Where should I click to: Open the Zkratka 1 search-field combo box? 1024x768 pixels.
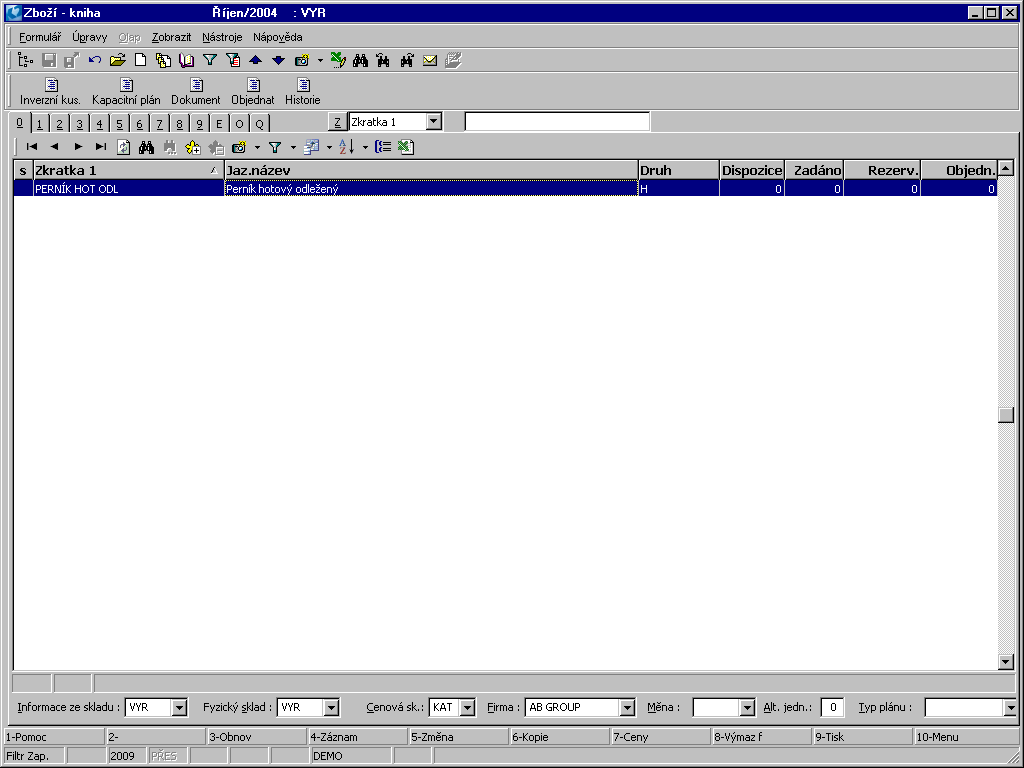434,121
